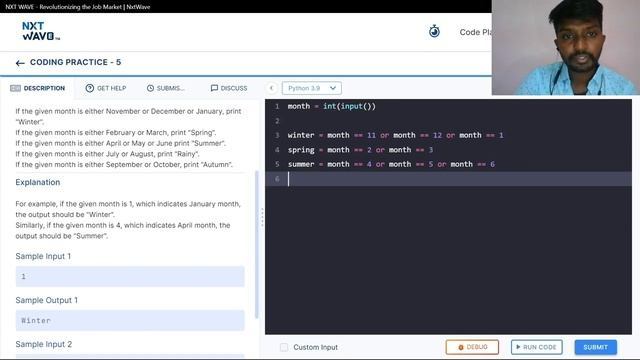Click the 'CODING PRACTICE - 5' title

point(76,62)
